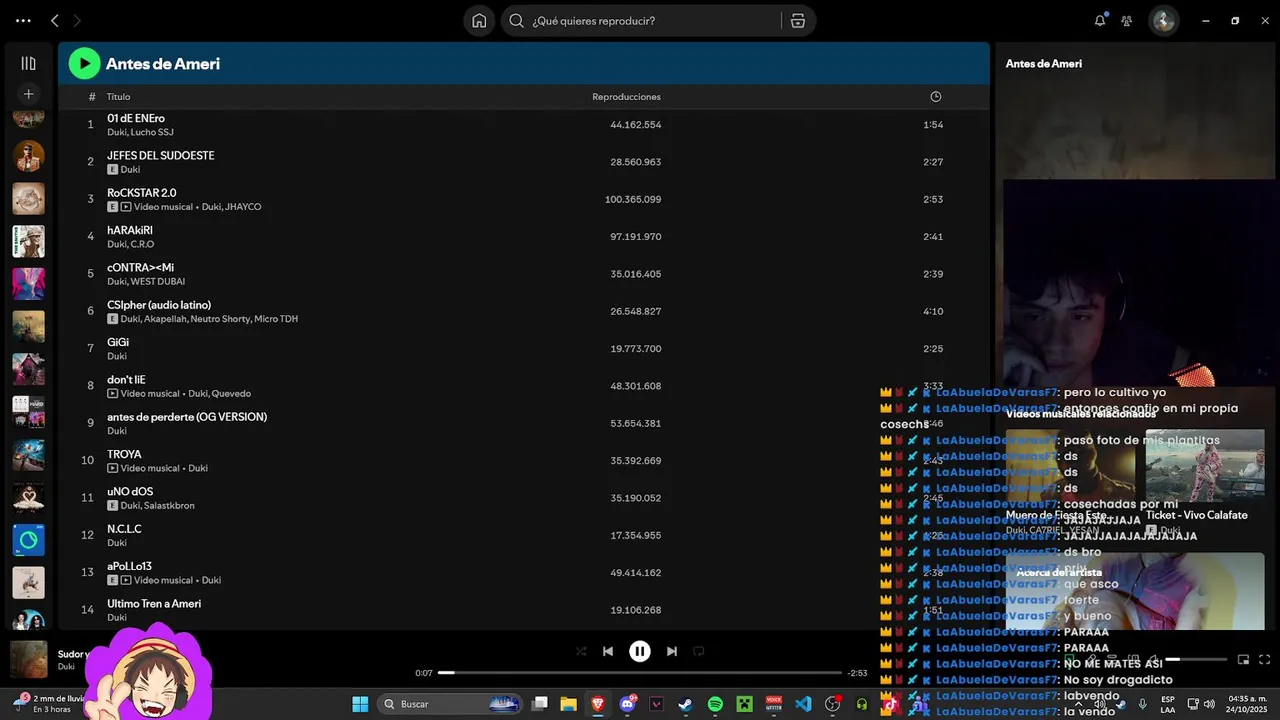This screenshot has height=720, width=1280.
Task: Open artist link 'Salastkbron'
Action: [x=169, y=506]
